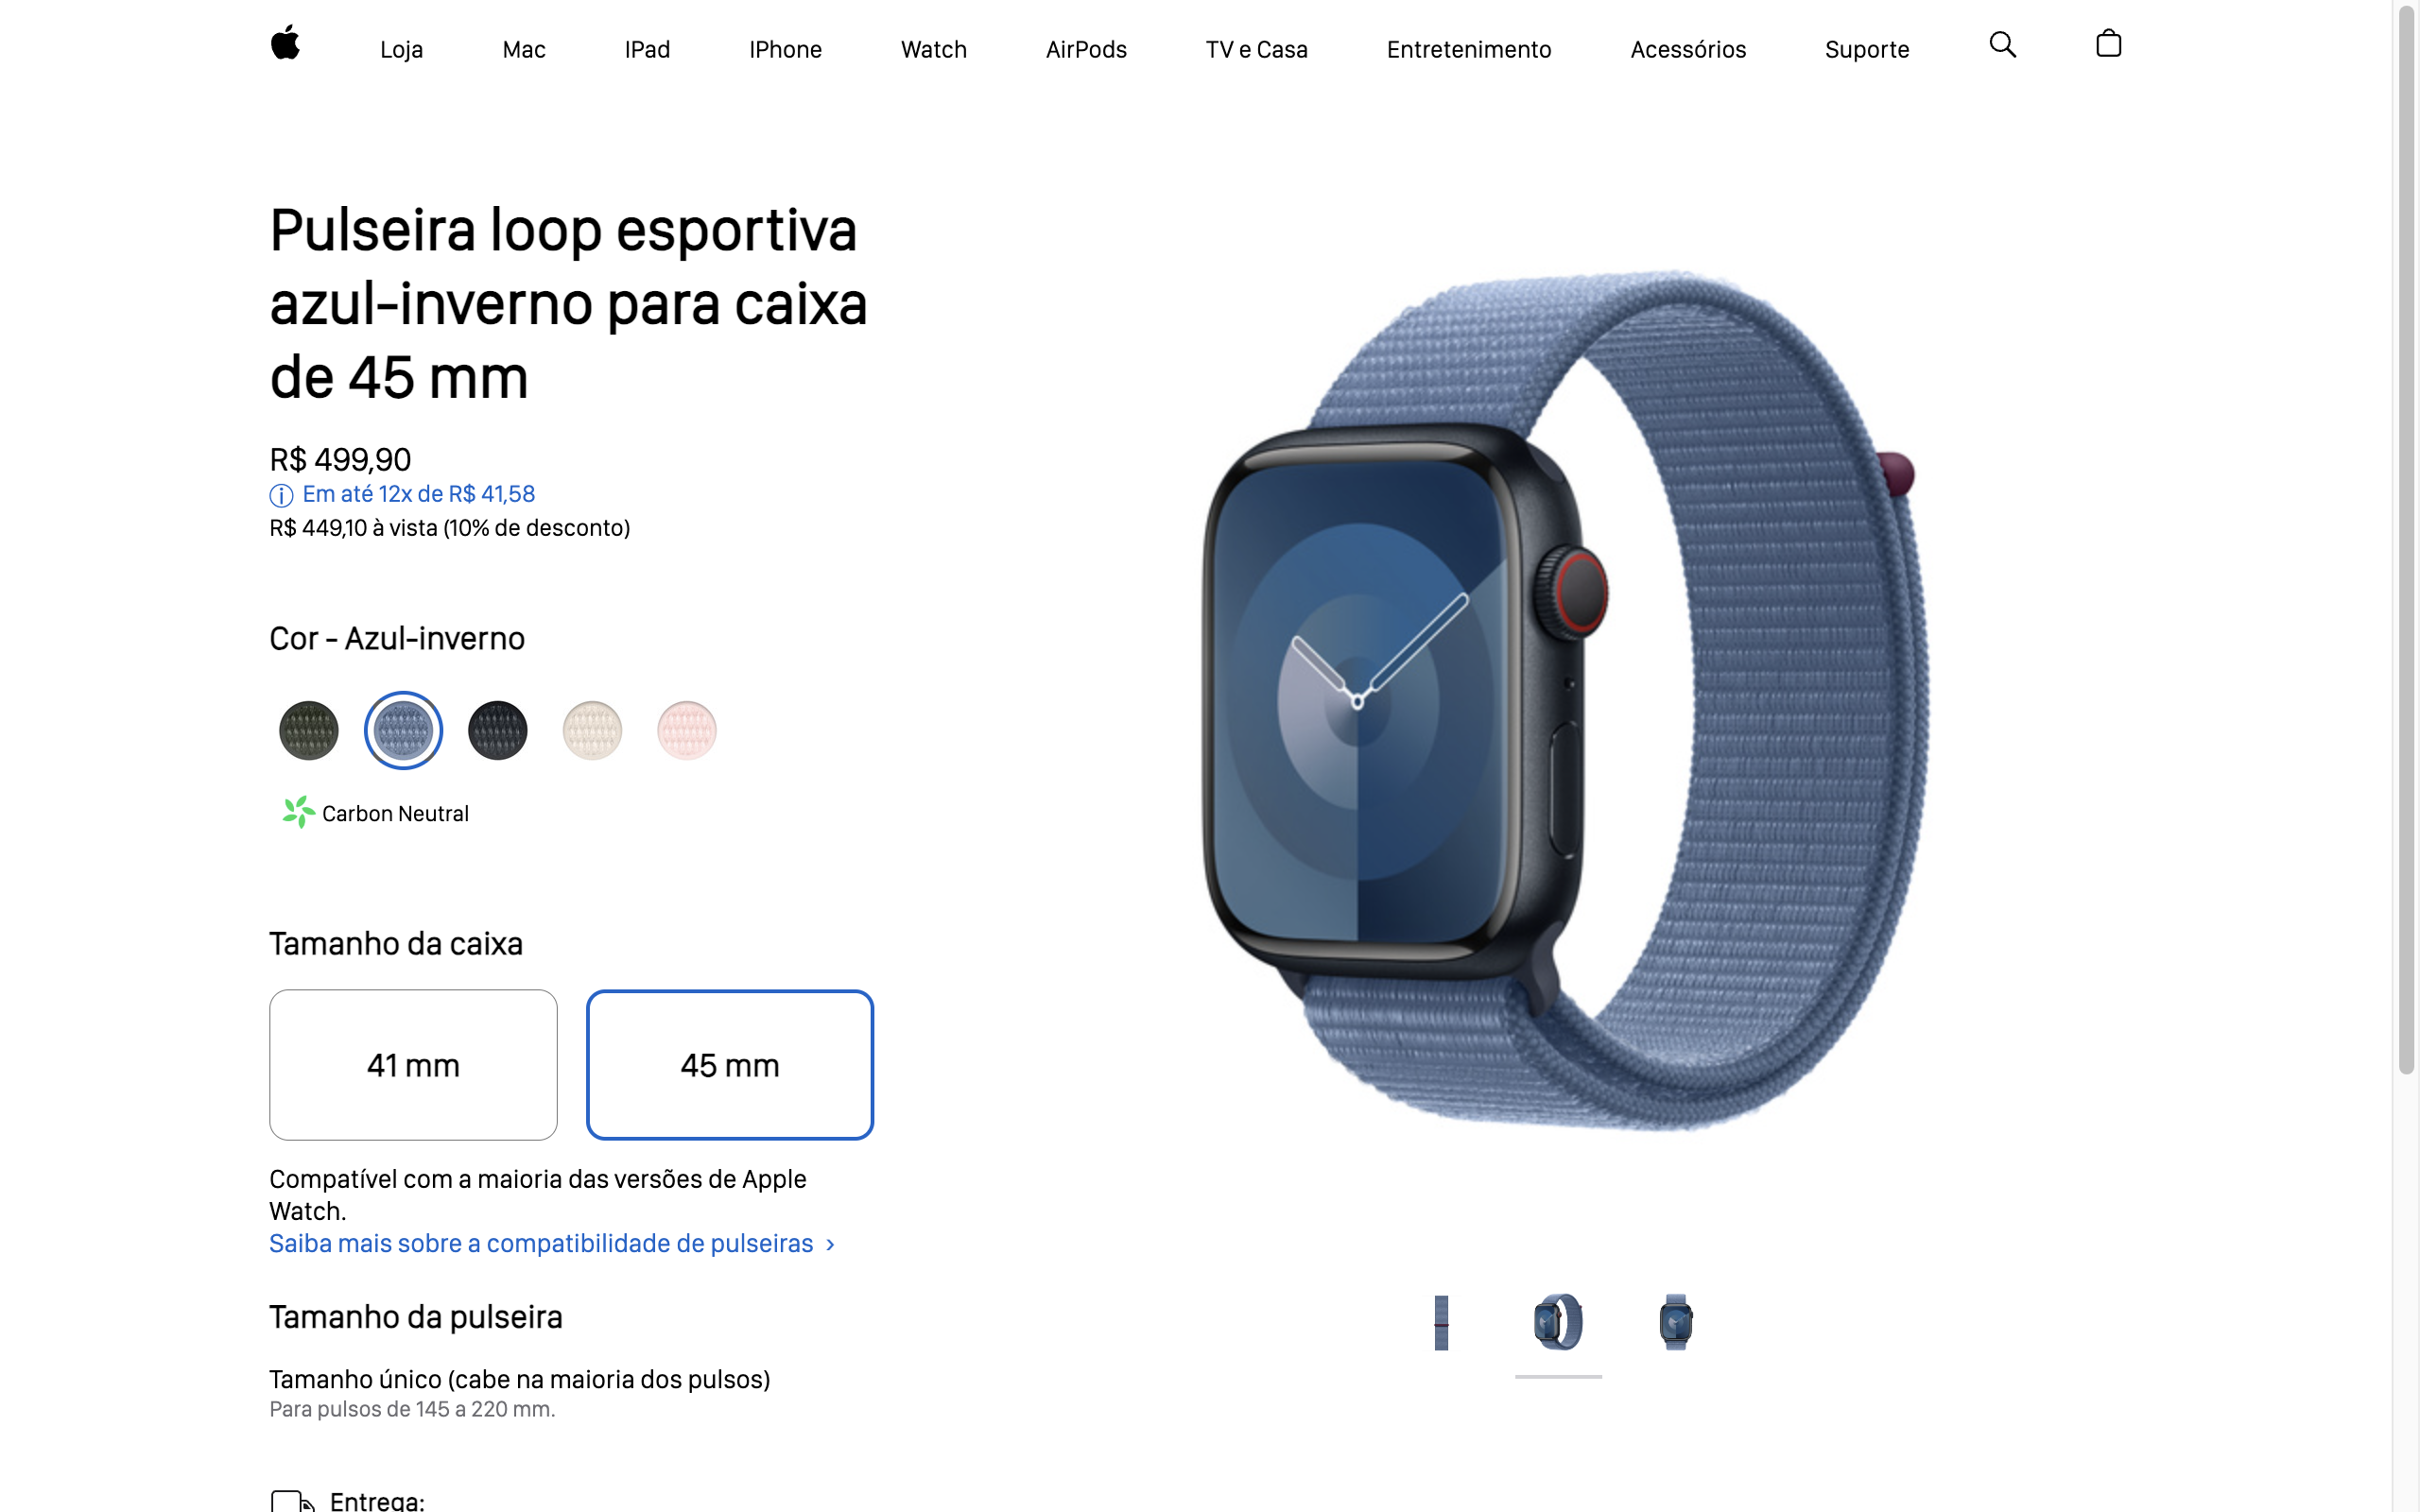Select the dark gray color swatch

pyautogui.click(x=496, y=729)
